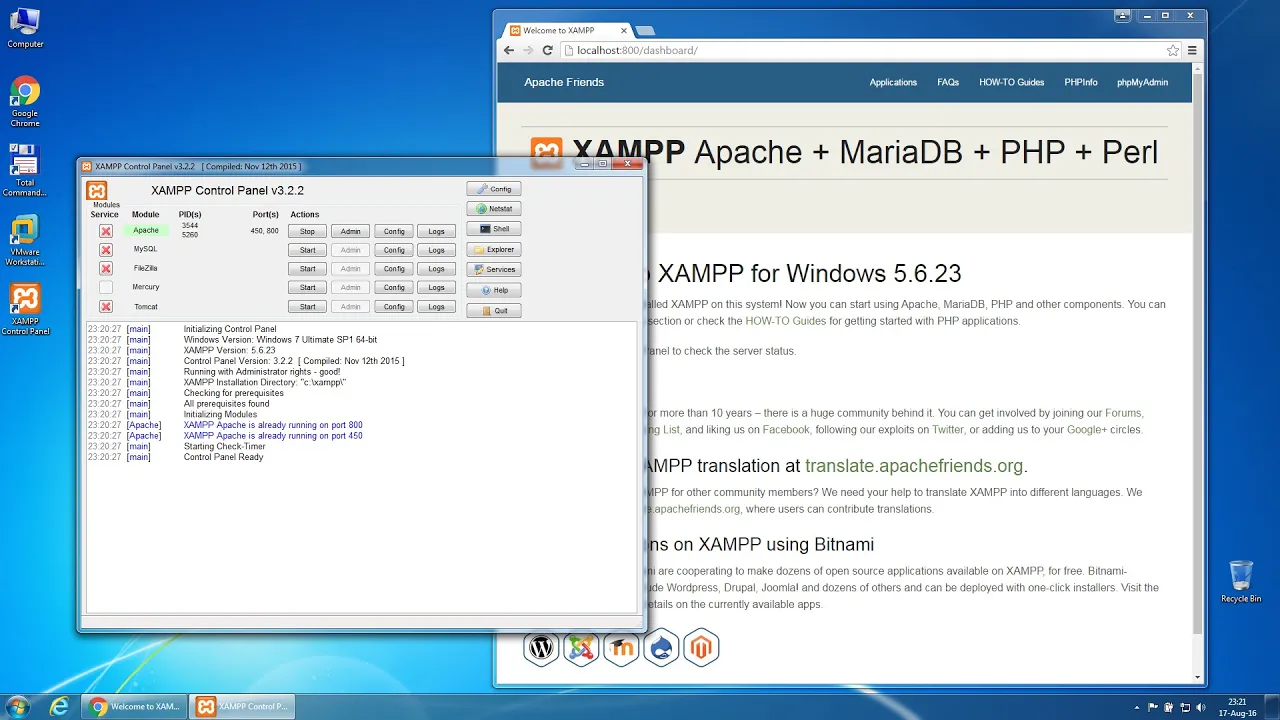Open Explorer from the control panel

pos(493,249)
